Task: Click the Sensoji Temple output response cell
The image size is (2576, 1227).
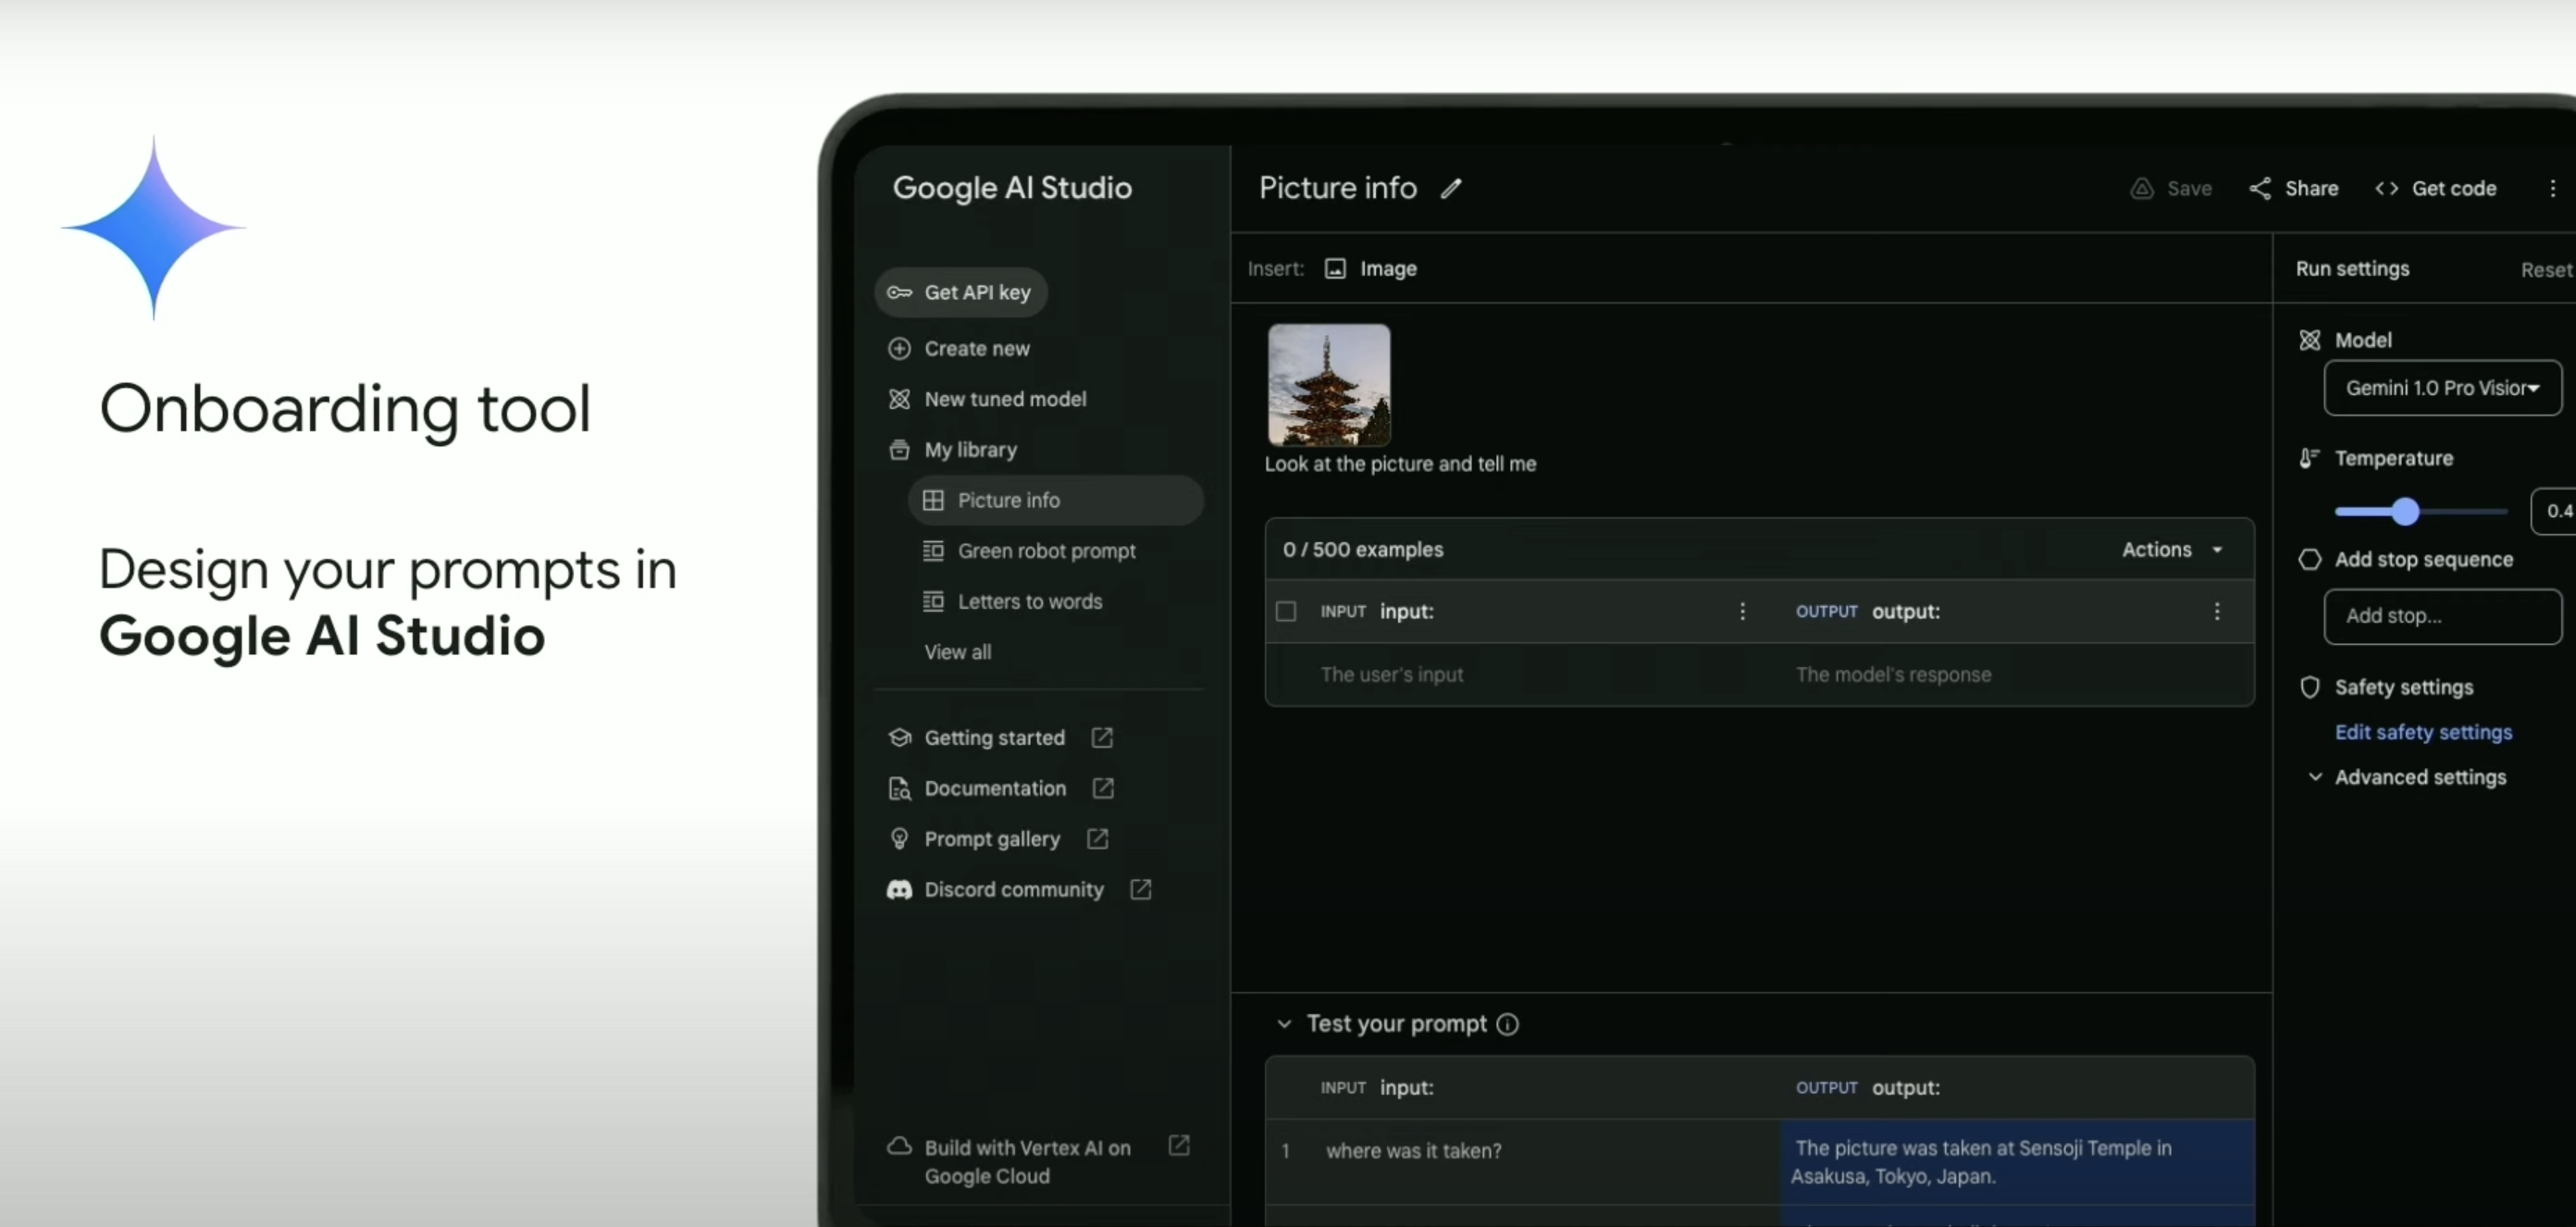Action: (x=2017, y=1162)
